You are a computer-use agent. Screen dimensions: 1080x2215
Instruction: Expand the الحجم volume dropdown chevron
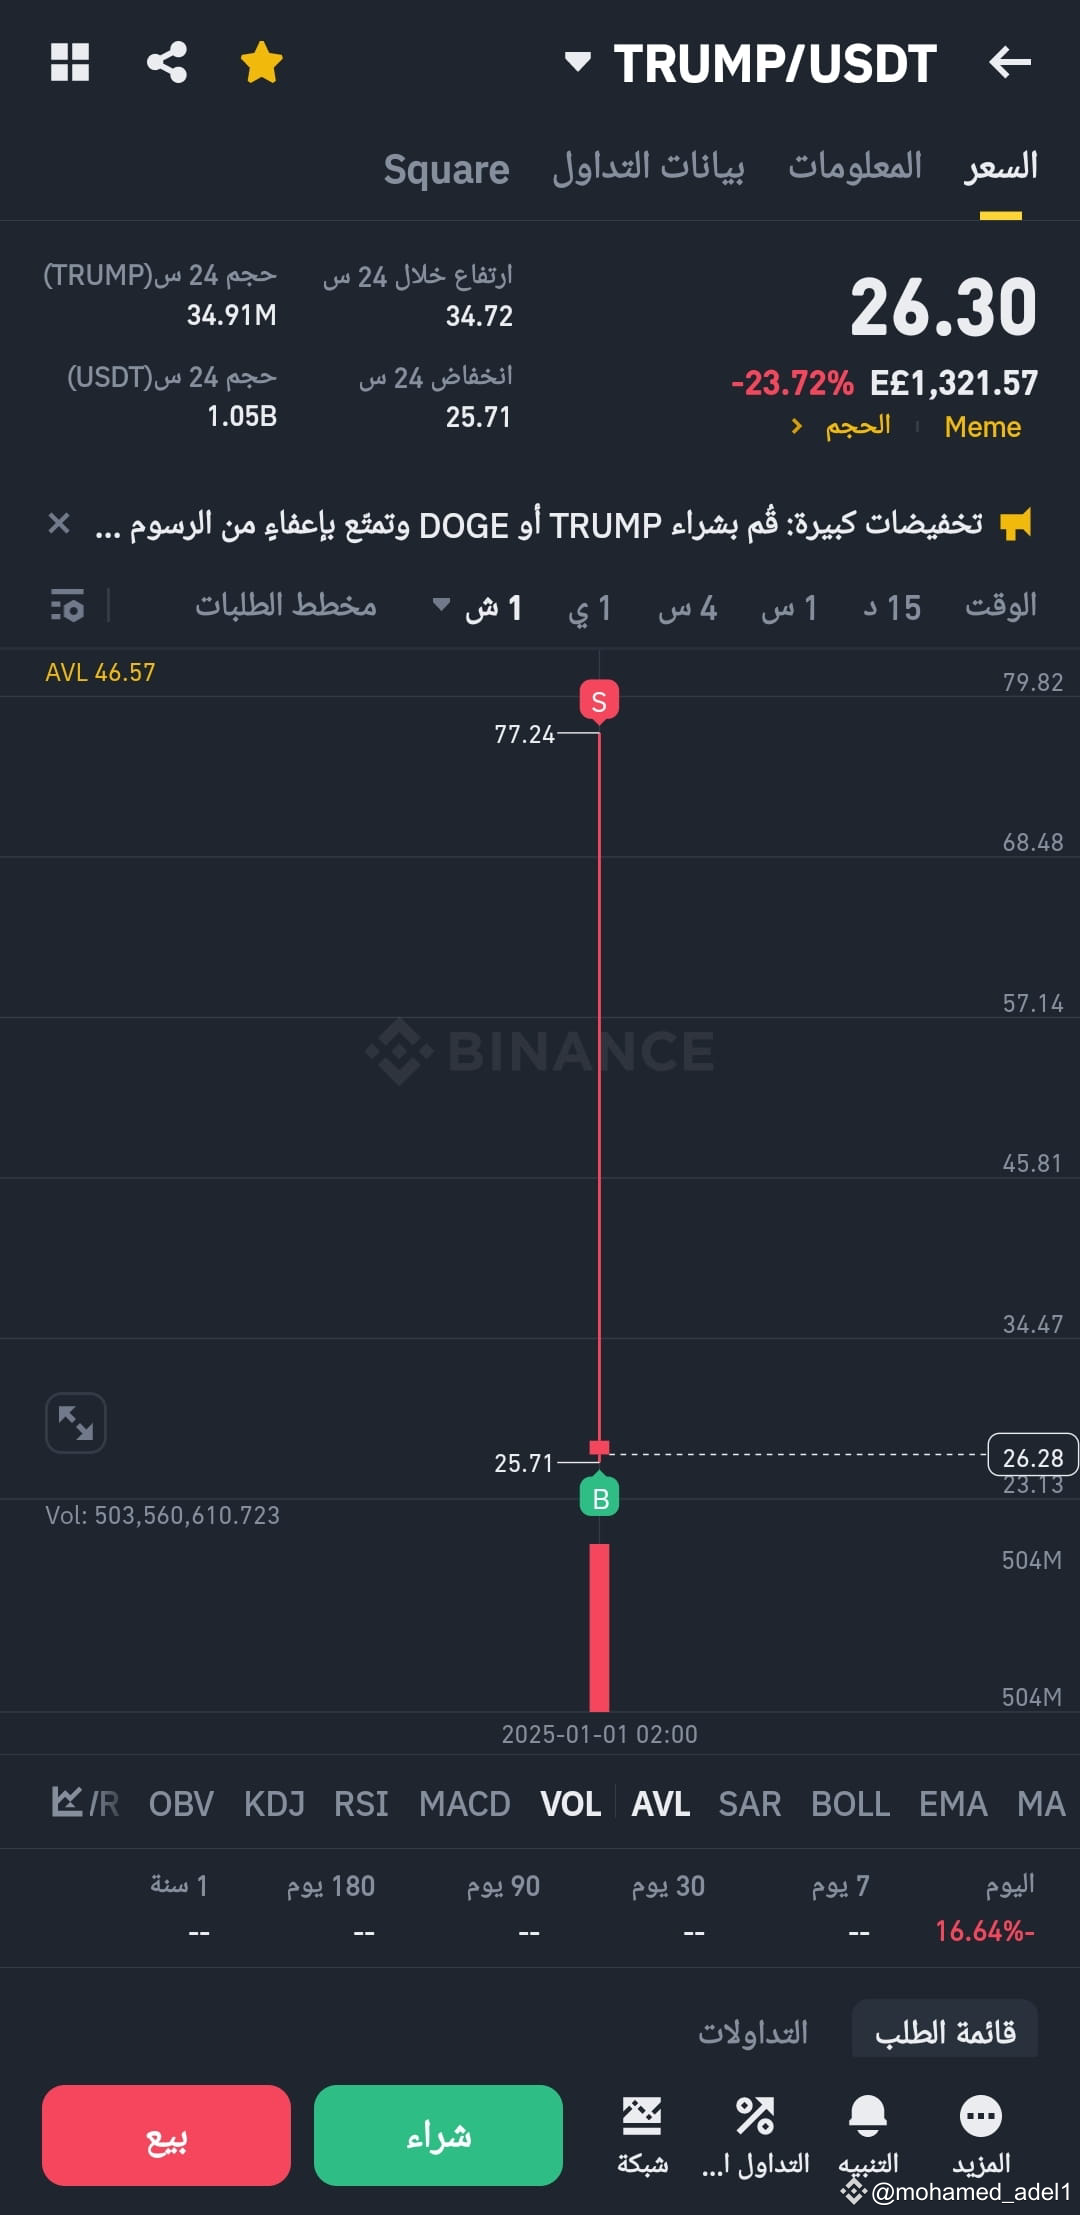tap(796, 425)
